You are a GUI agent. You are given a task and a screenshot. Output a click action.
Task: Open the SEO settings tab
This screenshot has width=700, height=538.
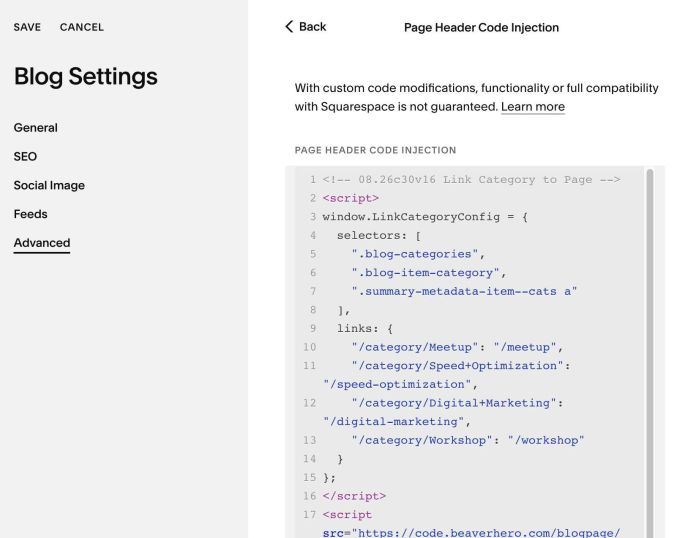pyautogui.click(x=25, y=156)
